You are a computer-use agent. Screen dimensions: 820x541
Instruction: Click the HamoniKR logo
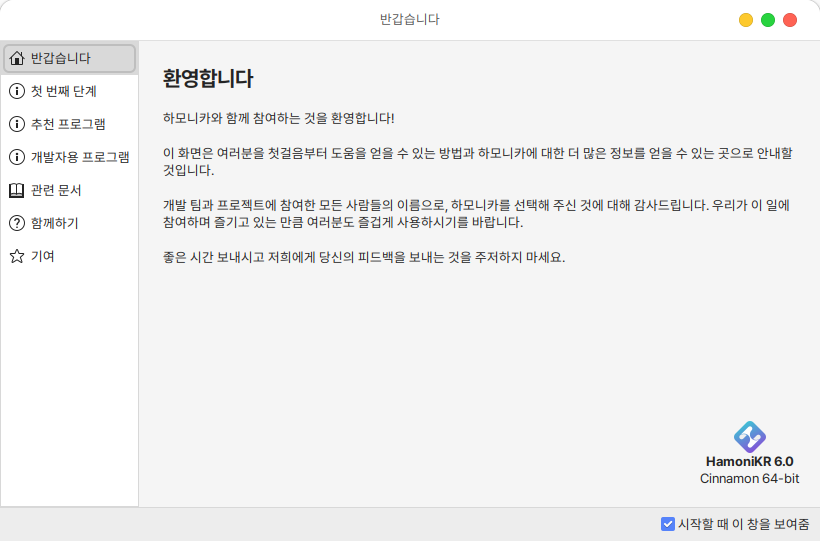(749, 436)
